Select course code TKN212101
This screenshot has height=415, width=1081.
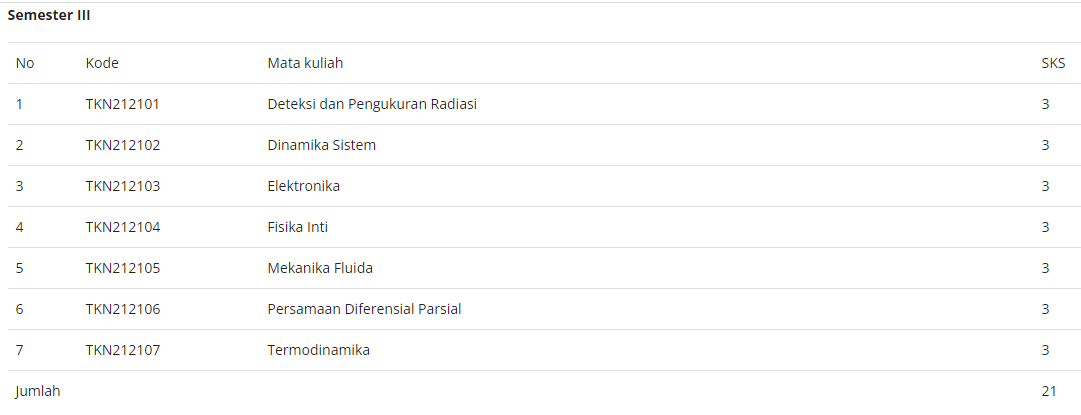coord(123,104)
